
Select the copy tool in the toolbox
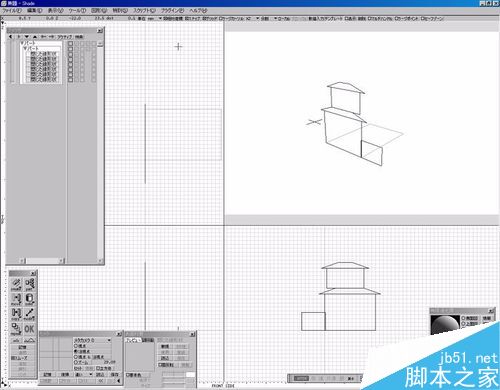(x=16, y=314)
